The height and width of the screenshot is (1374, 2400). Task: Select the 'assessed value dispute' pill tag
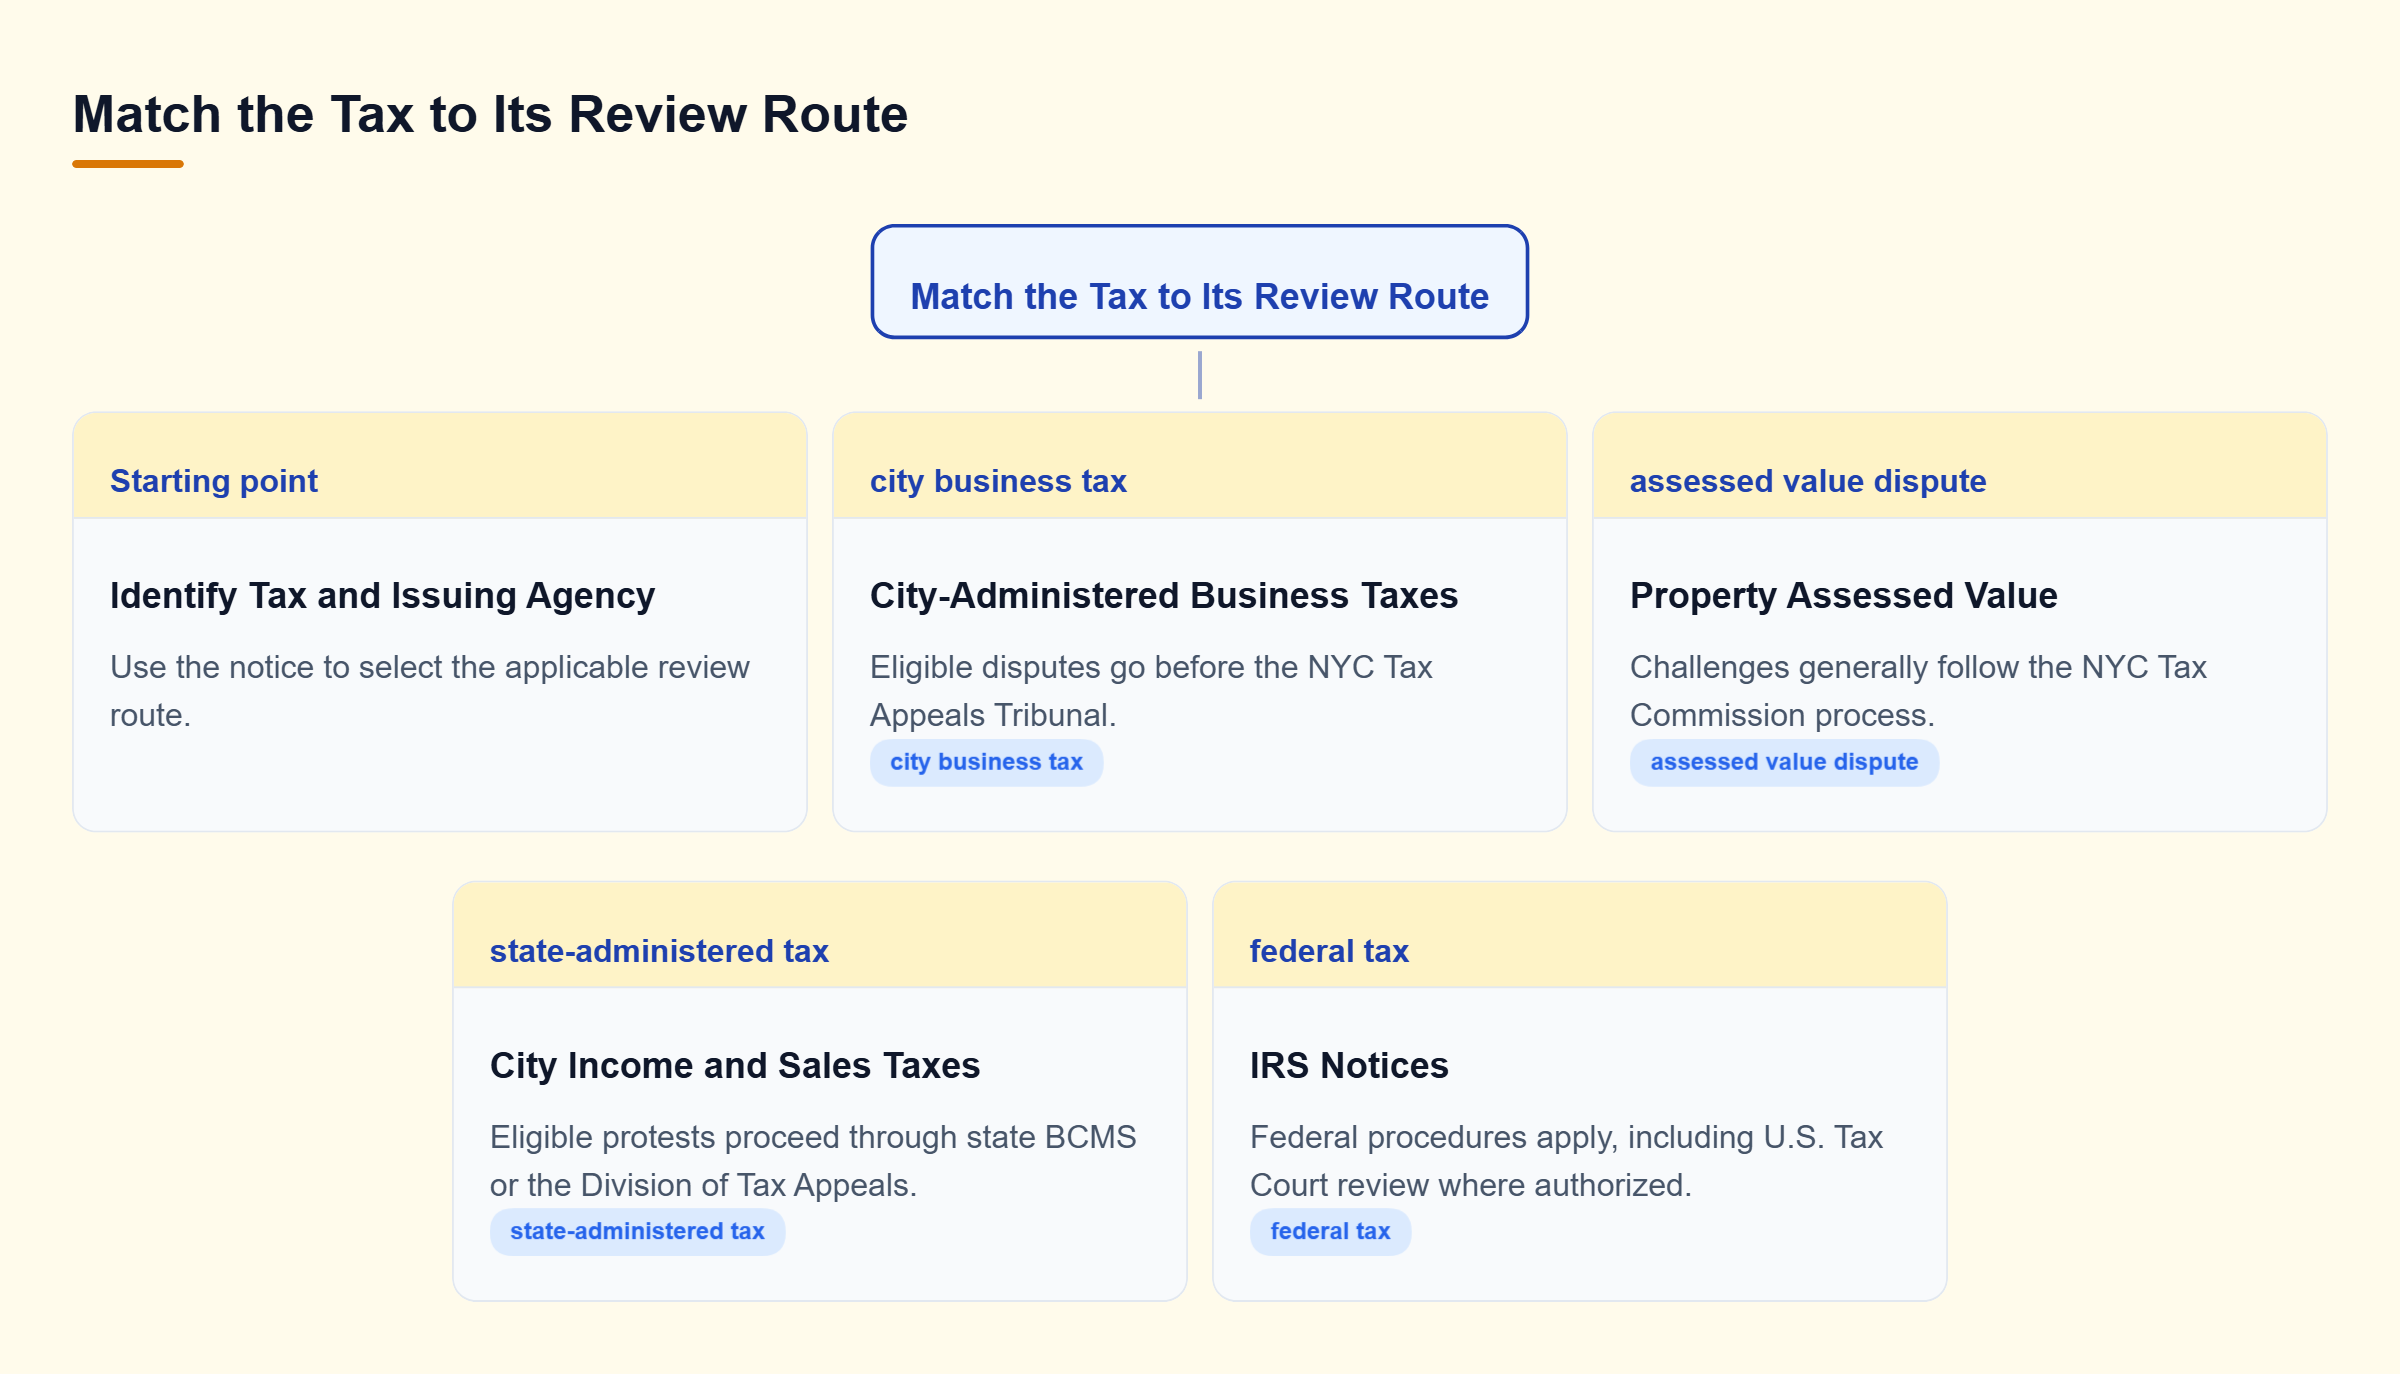(x=1784, y=762)
